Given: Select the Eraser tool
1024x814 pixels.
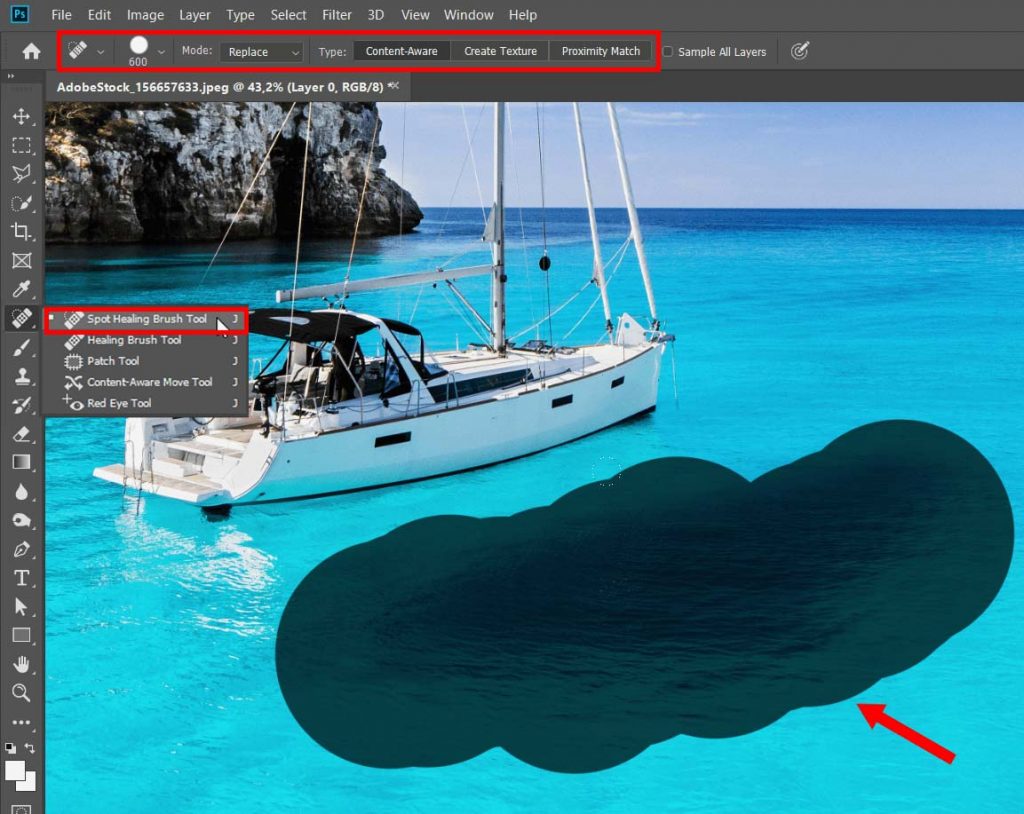Looking at the screenshot, I should [x=22, y=433].
